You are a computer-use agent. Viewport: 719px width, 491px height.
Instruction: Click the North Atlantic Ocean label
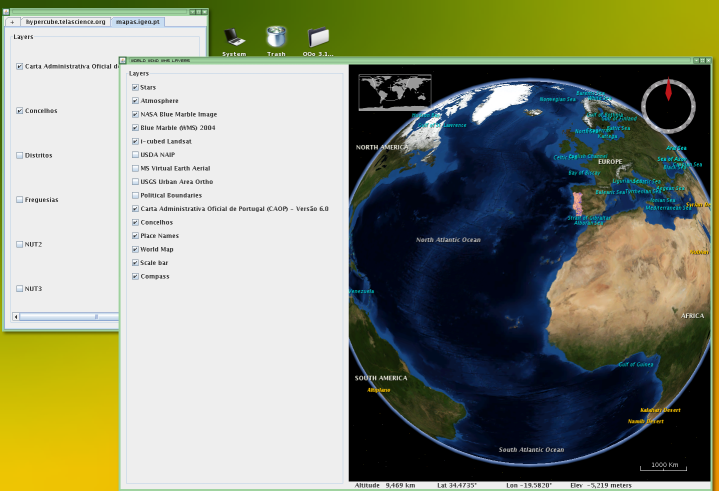point(448,240)
